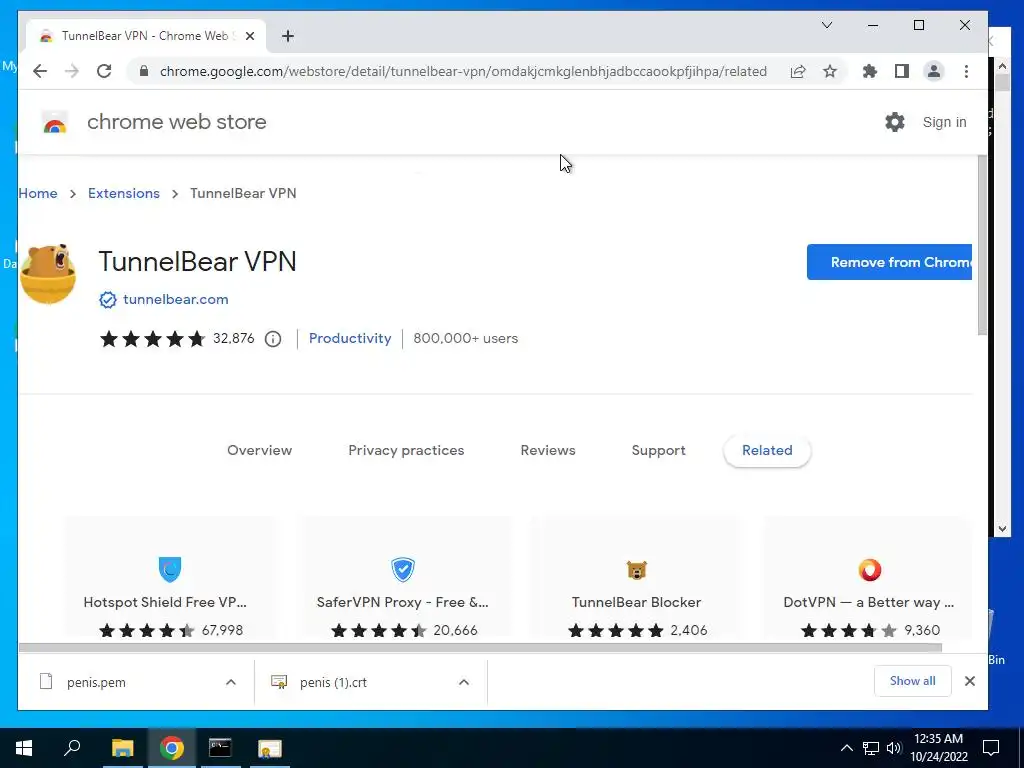The width and height of the screenshot is (1024, 768).
Task: Click the Chrome Web Store rainbow logo
Action: coord(55,122)
